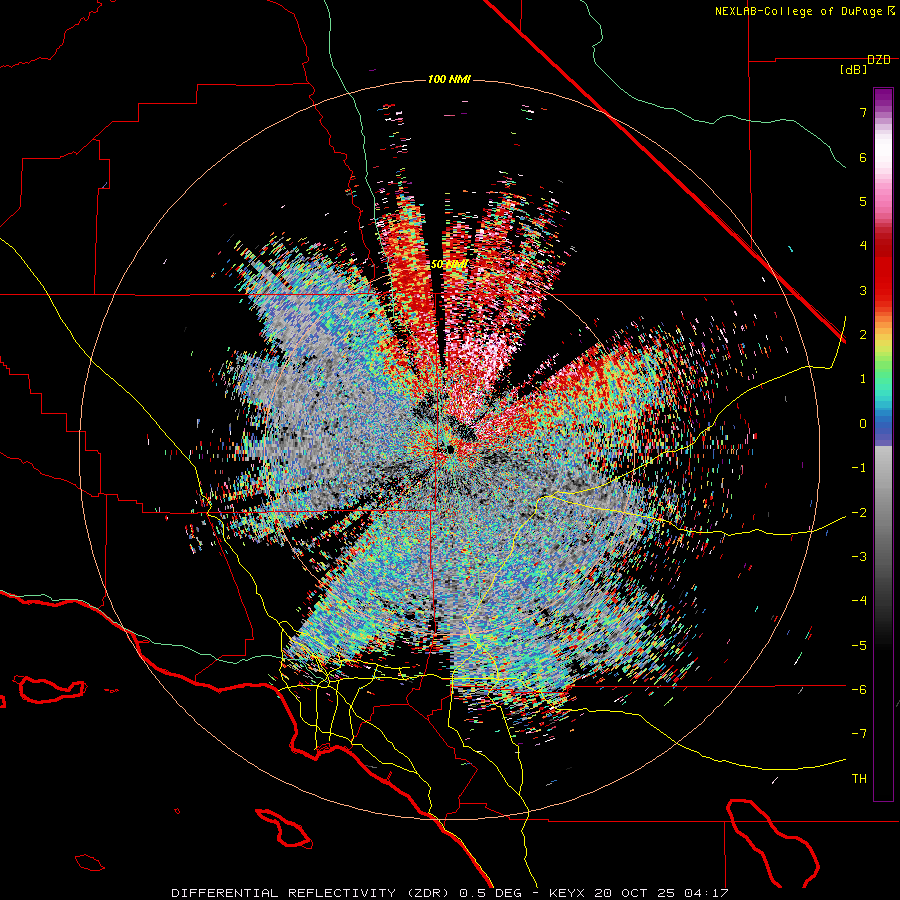The height and width of the screenshot is (900, 900).
Task: Click the -6 value on the scale
Action: (x=859, y=690)
